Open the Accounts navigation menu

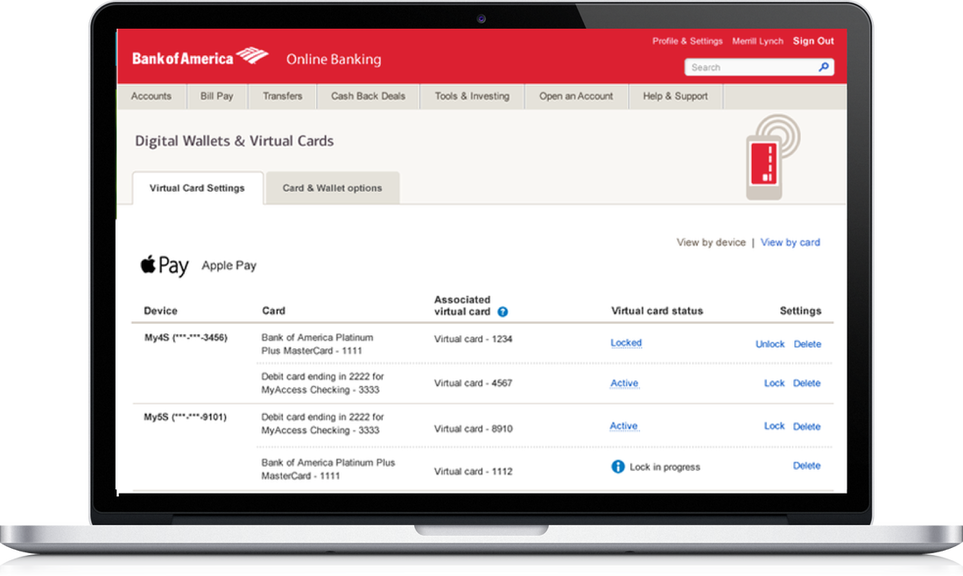[x=151, y=95]
